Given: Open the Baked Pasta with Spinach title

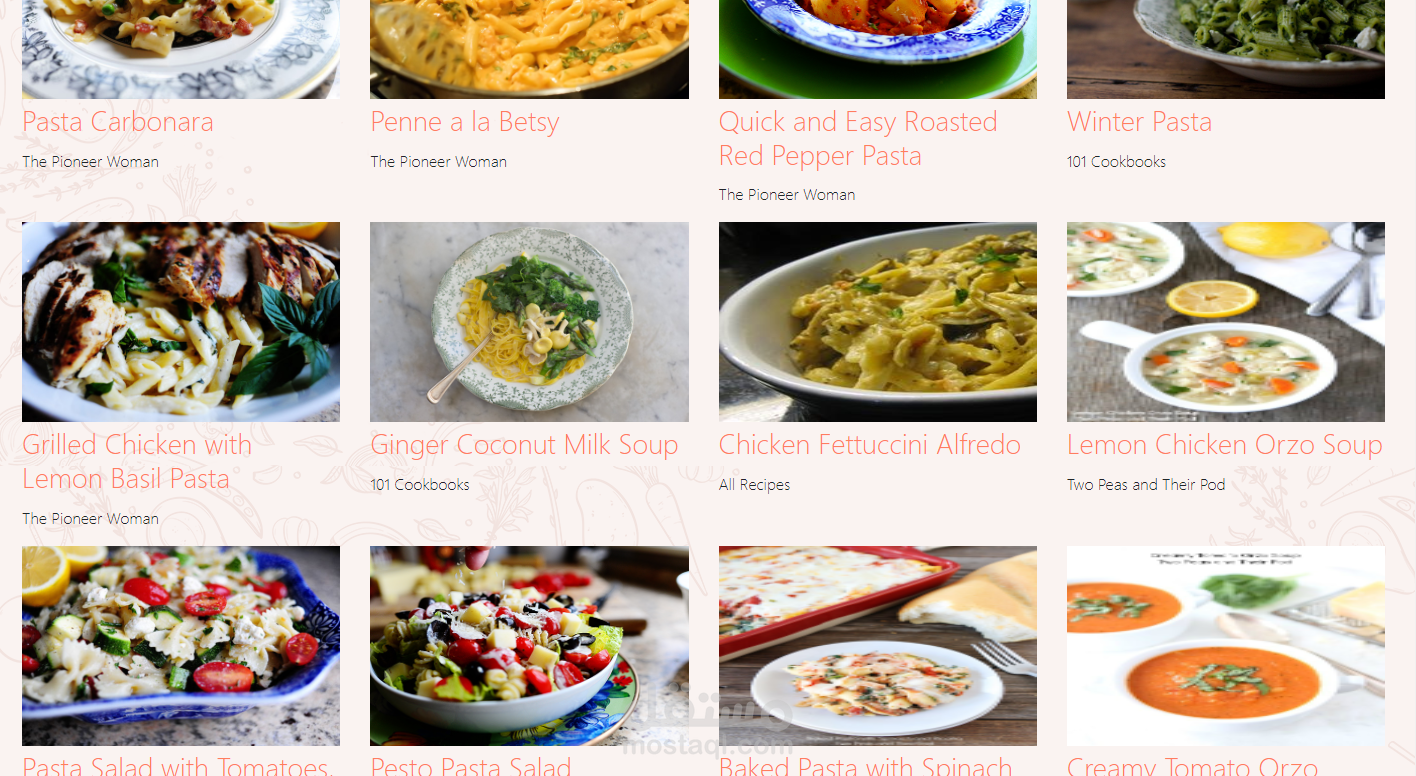Looking at the screenshot, I should tap(866, 766).
